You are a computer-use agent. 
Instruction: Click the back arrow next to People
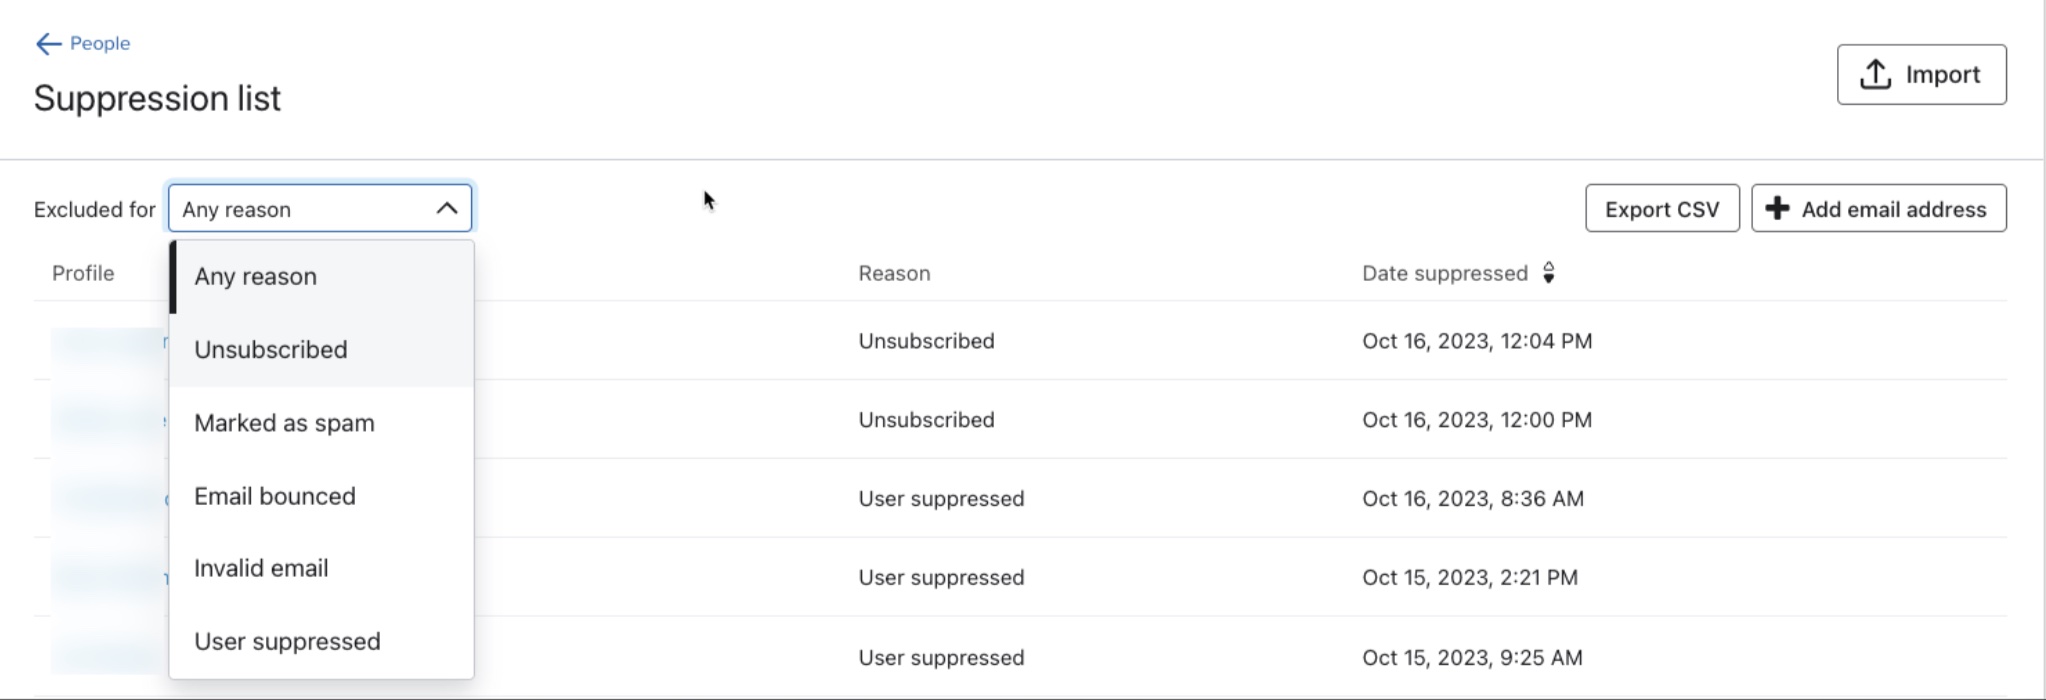(x=47, y=43)
